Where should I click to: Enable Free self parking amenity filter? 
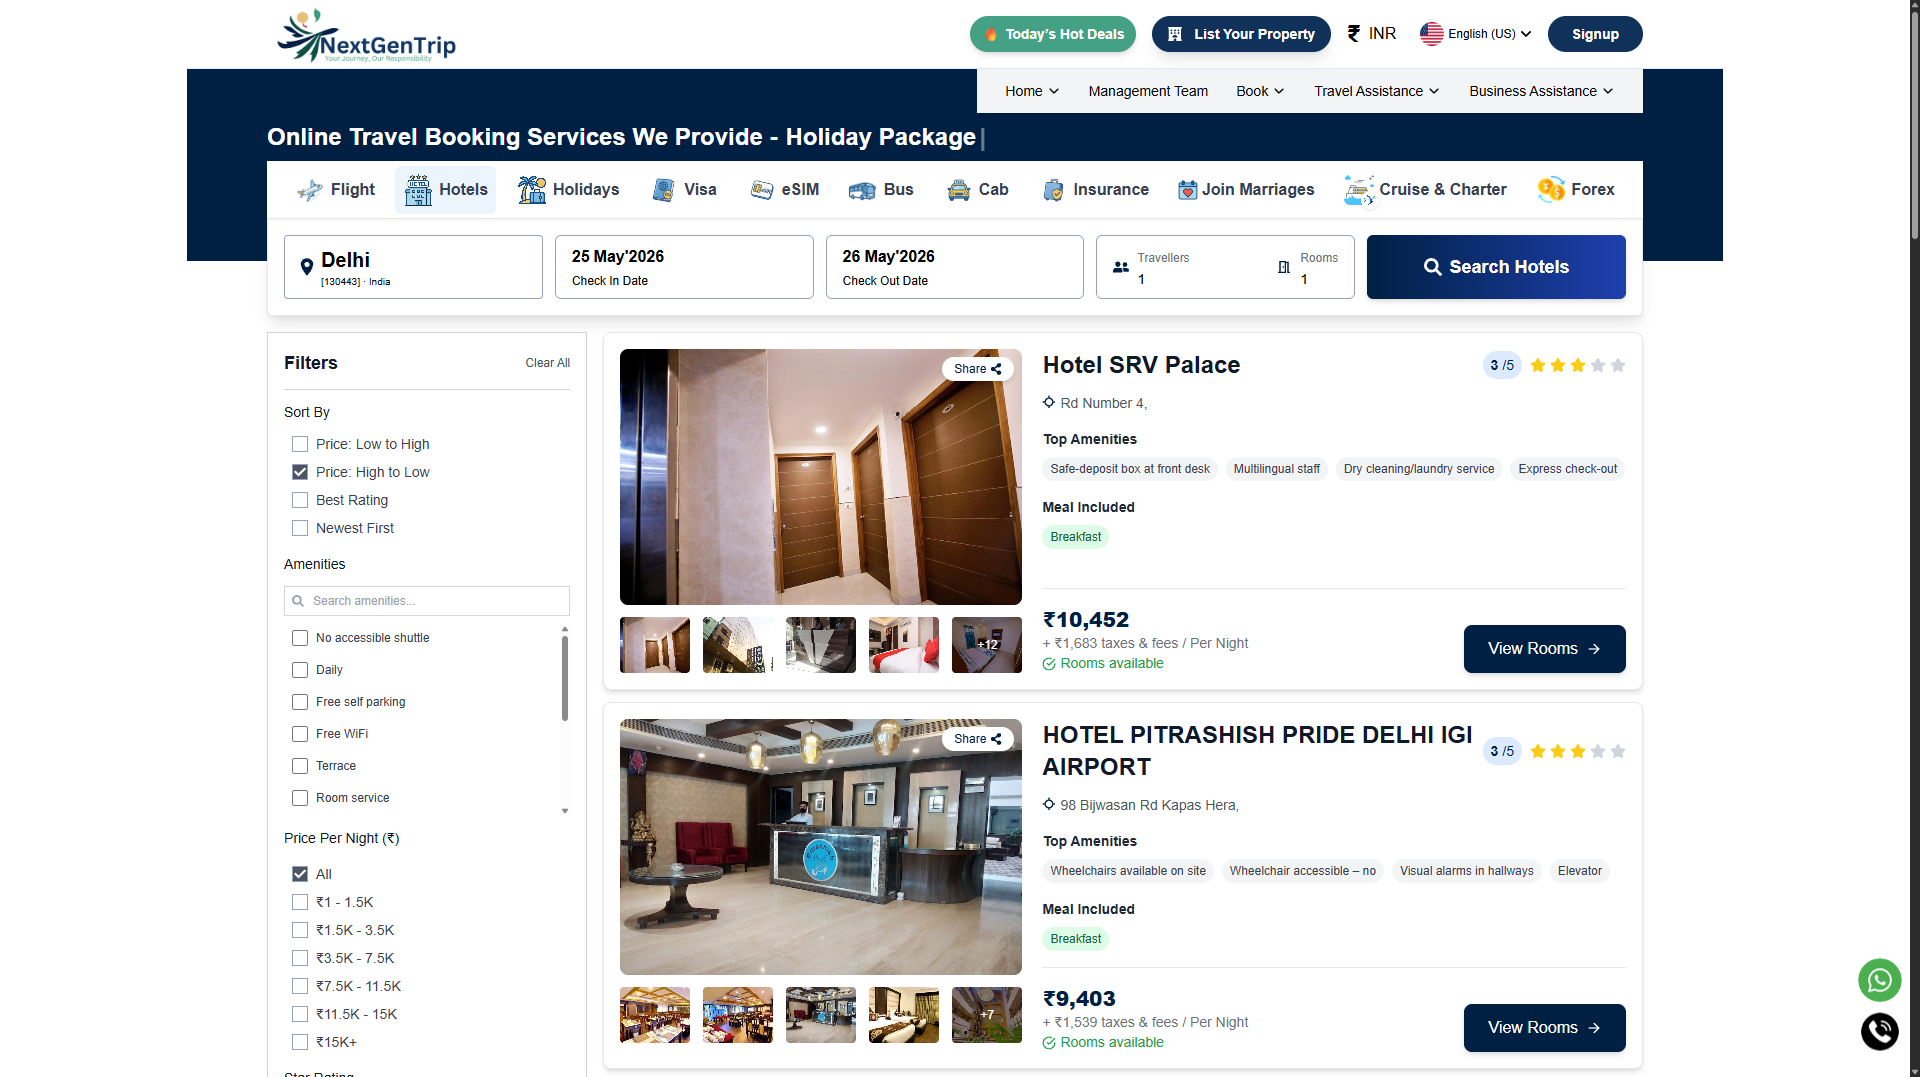pyautogui.click(x=300, y=702)
